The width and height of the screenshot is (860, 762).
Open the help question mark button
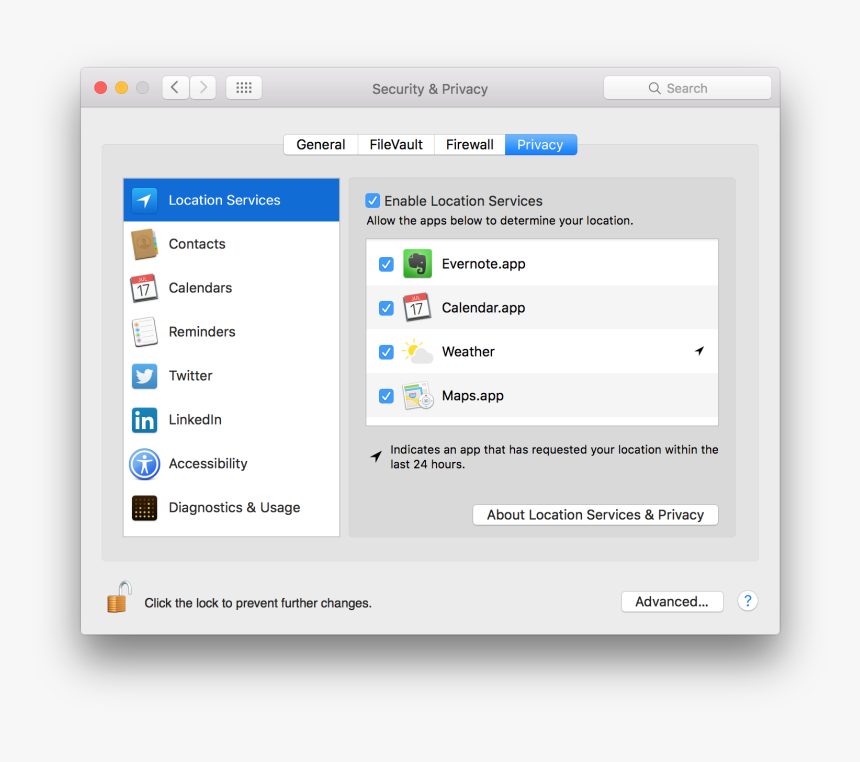[747, 601]
